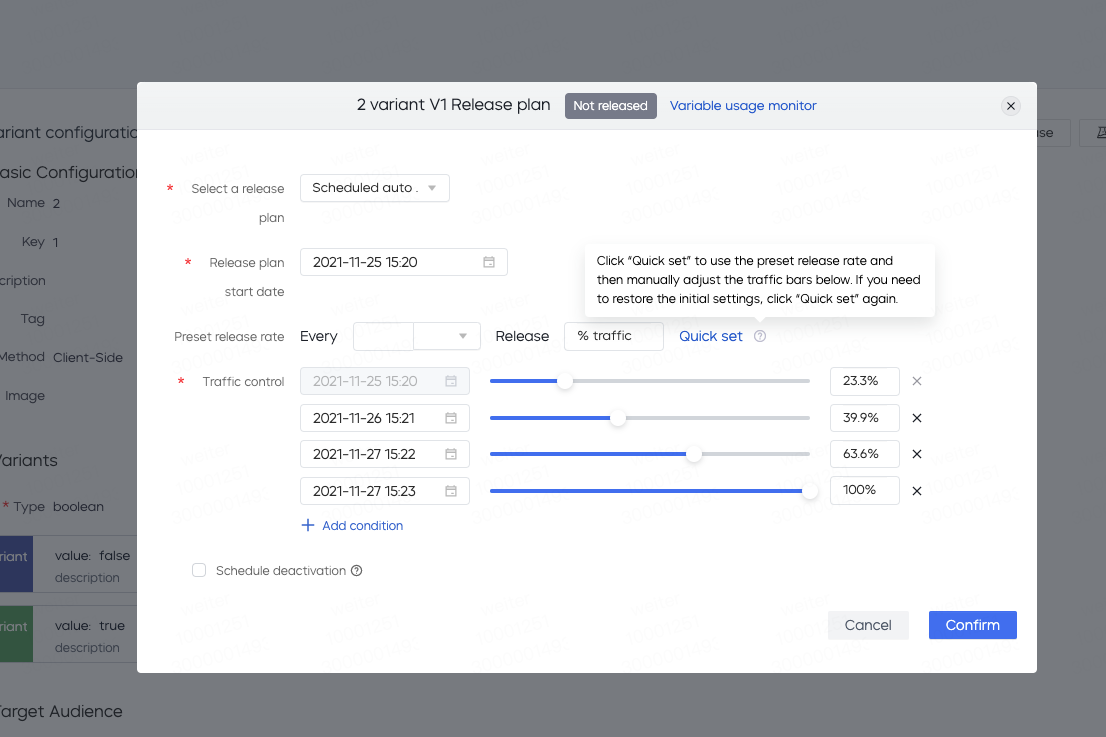Open calendar icon for 2021-11-25 15:20 traffic row
Screen dimensions: 1106x737
click(451, 381)
